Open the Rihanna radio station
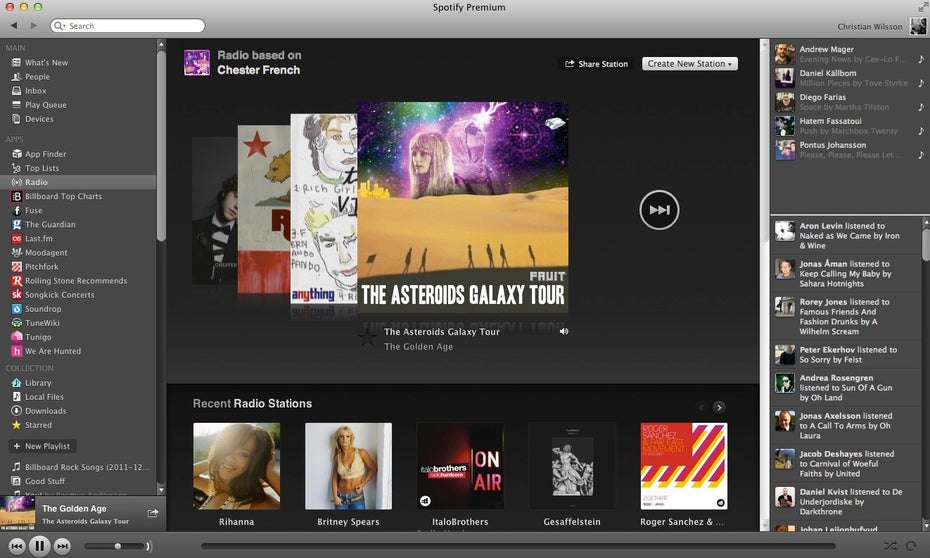930x558 pixels. [236, 466]
